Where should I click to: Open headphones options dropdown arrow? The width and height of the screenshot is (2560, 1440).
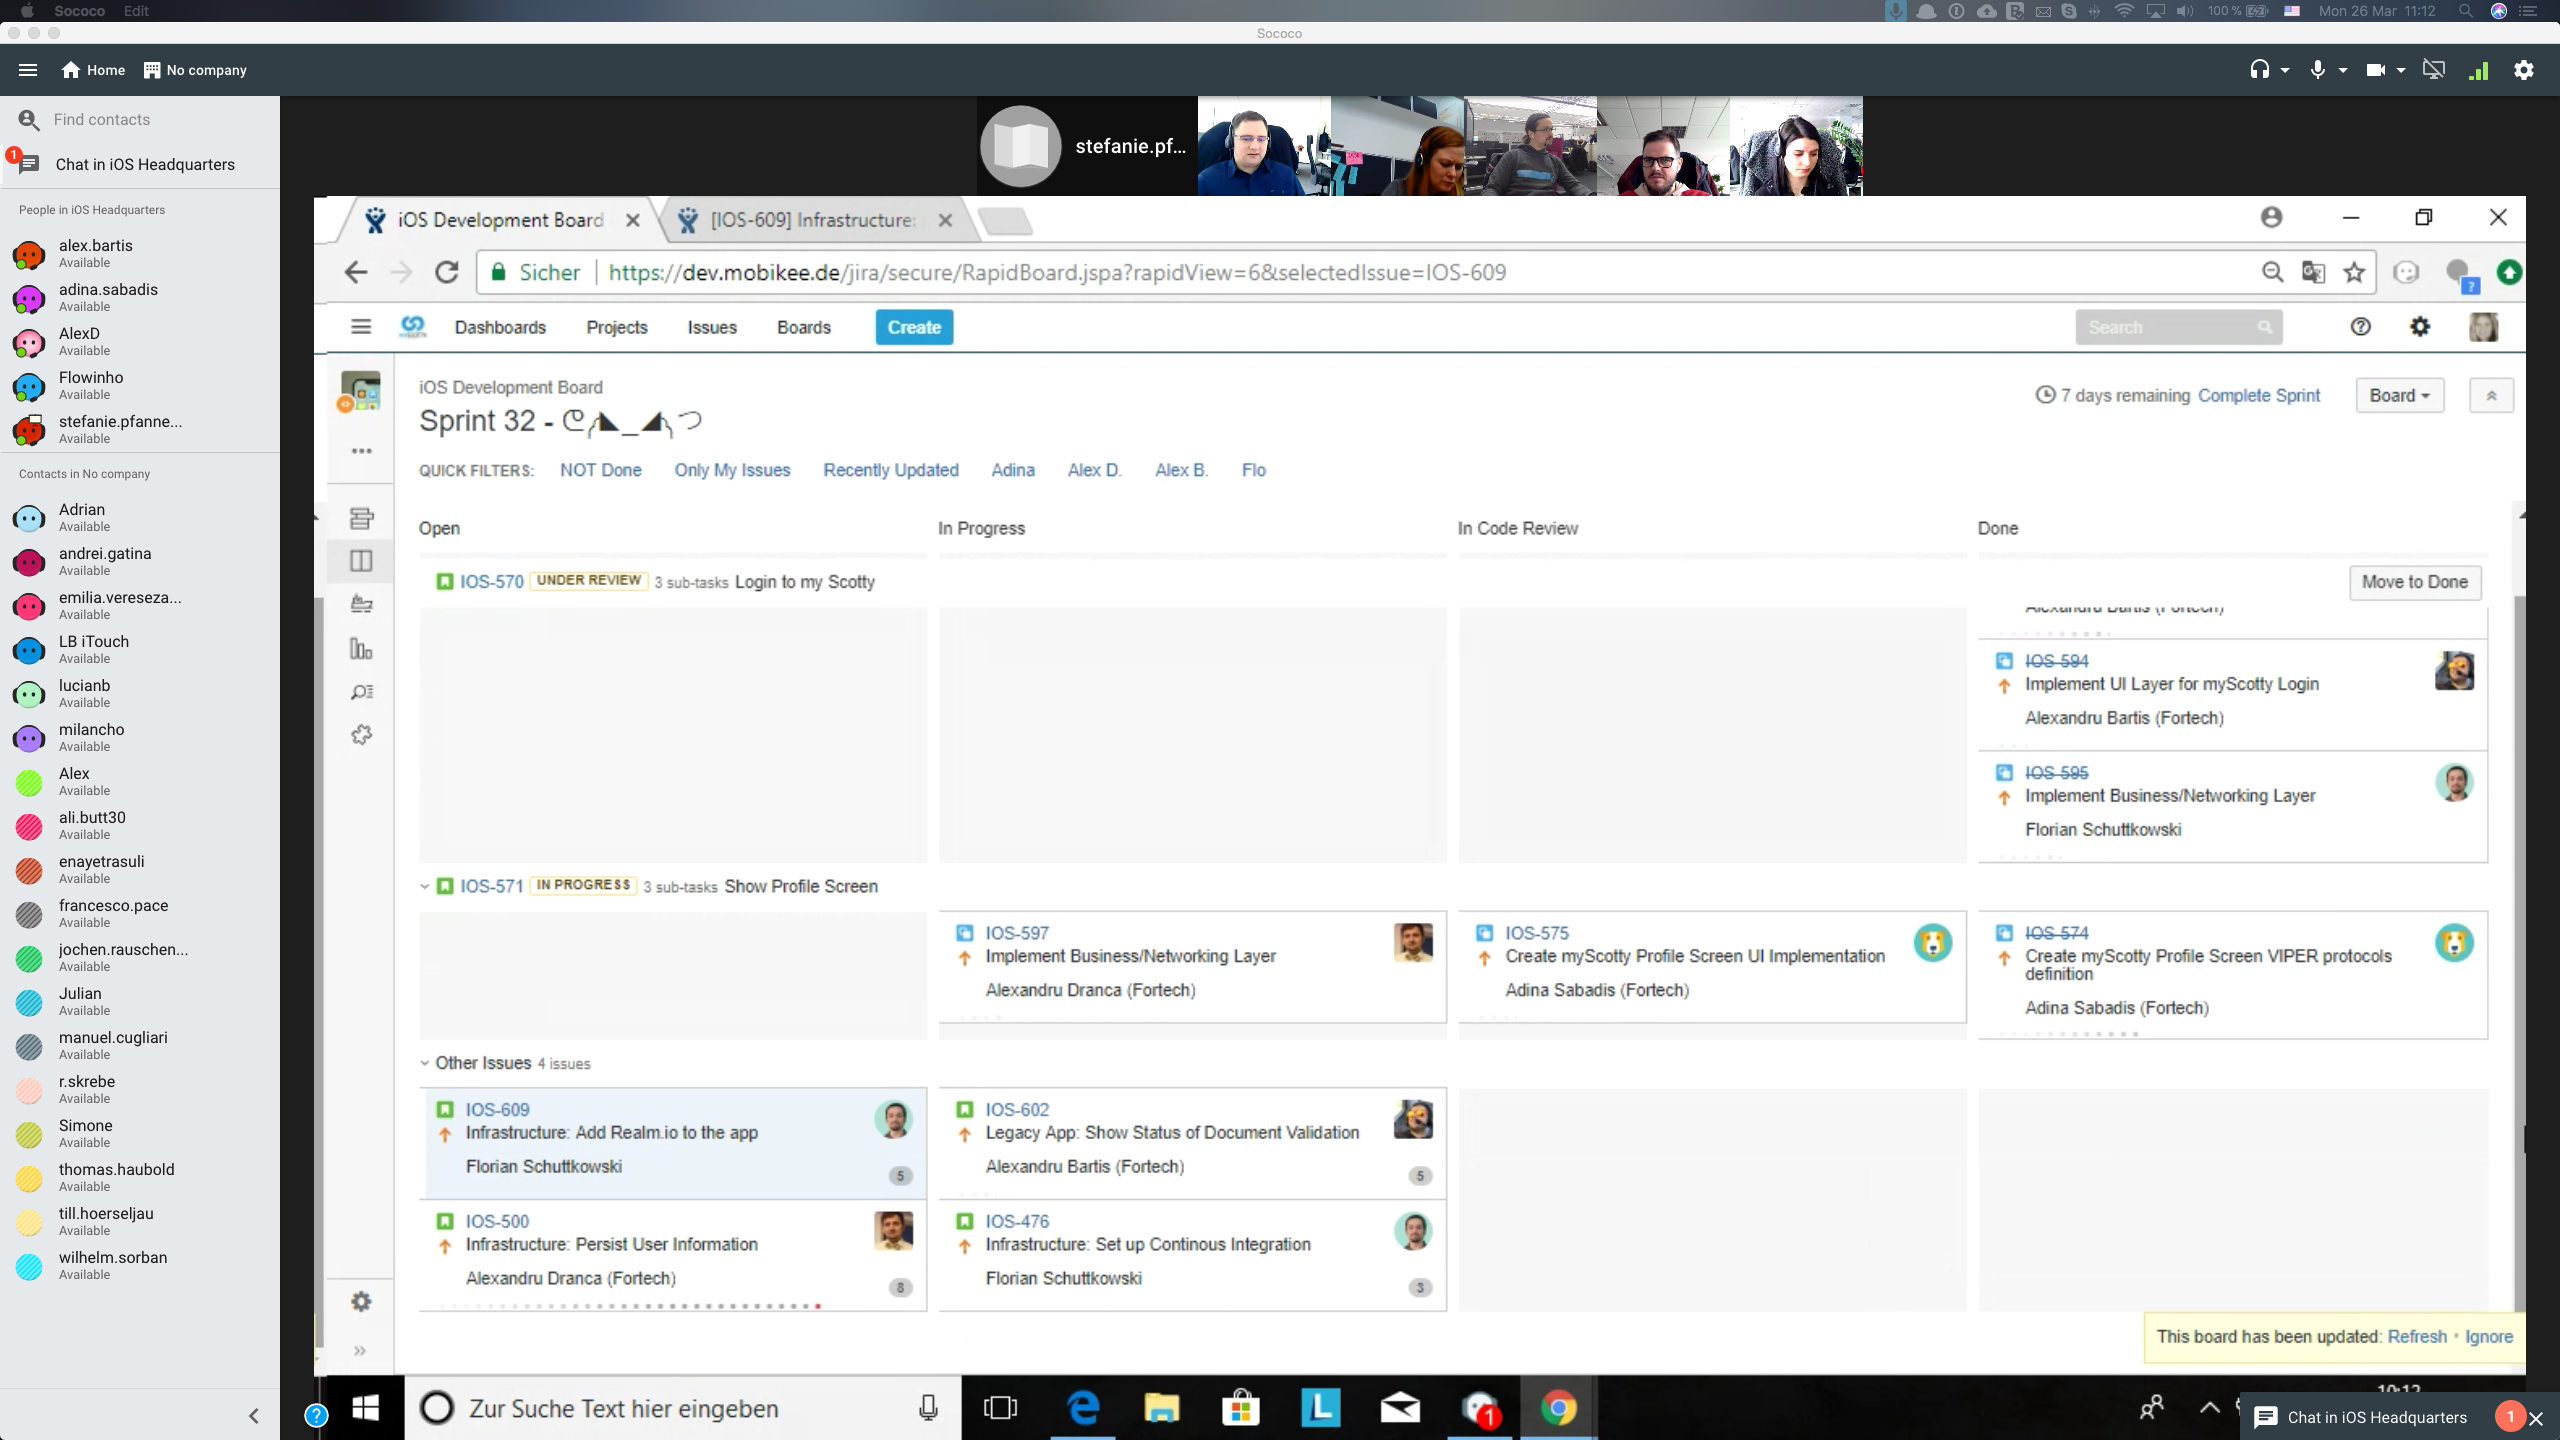(x=2285, y=70)
